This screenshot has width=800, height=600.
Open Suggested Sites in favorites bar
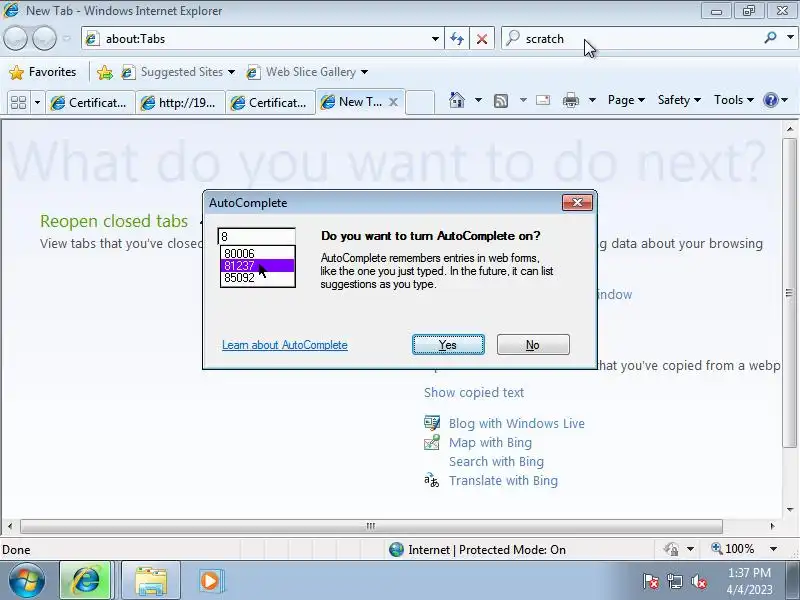[178, 72]
